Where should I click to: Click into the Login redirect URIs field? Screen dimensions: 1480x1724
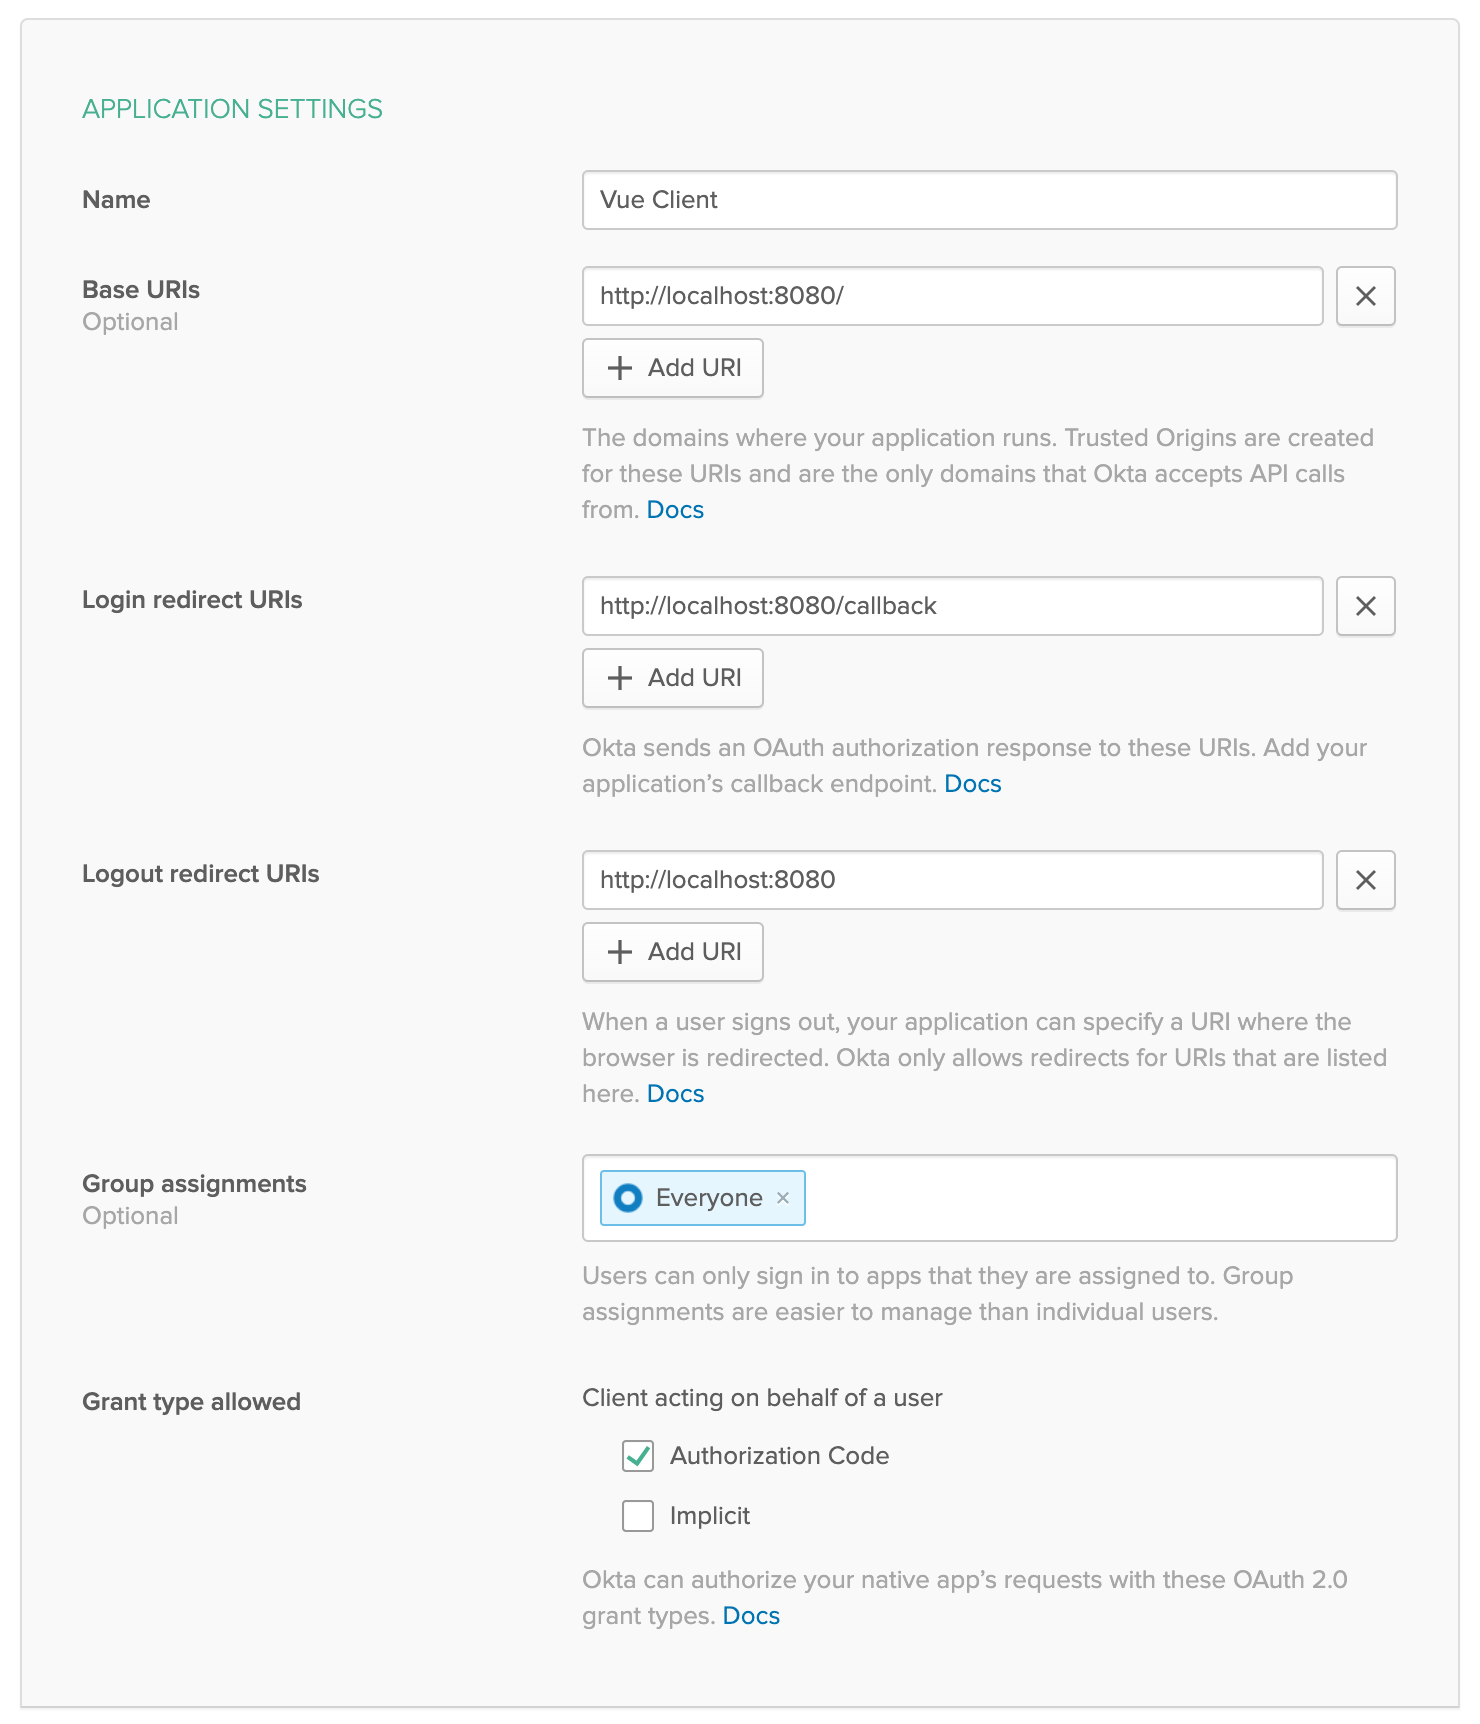click(952, 606)
